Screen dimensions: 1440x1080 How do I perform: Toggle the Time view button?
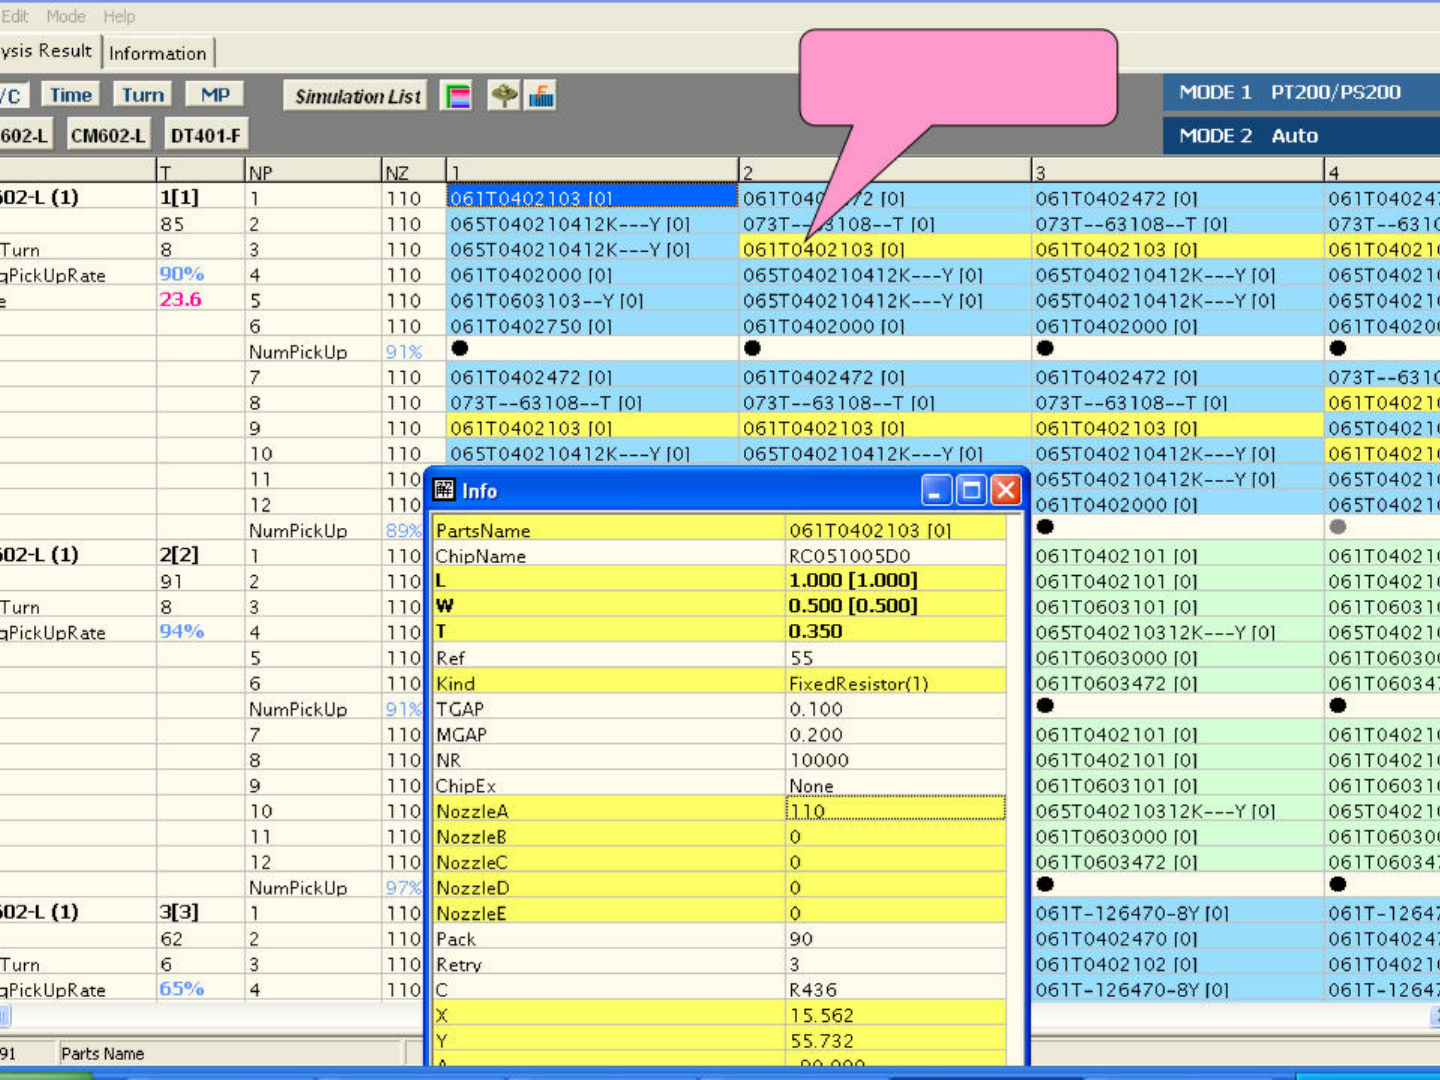71,95
